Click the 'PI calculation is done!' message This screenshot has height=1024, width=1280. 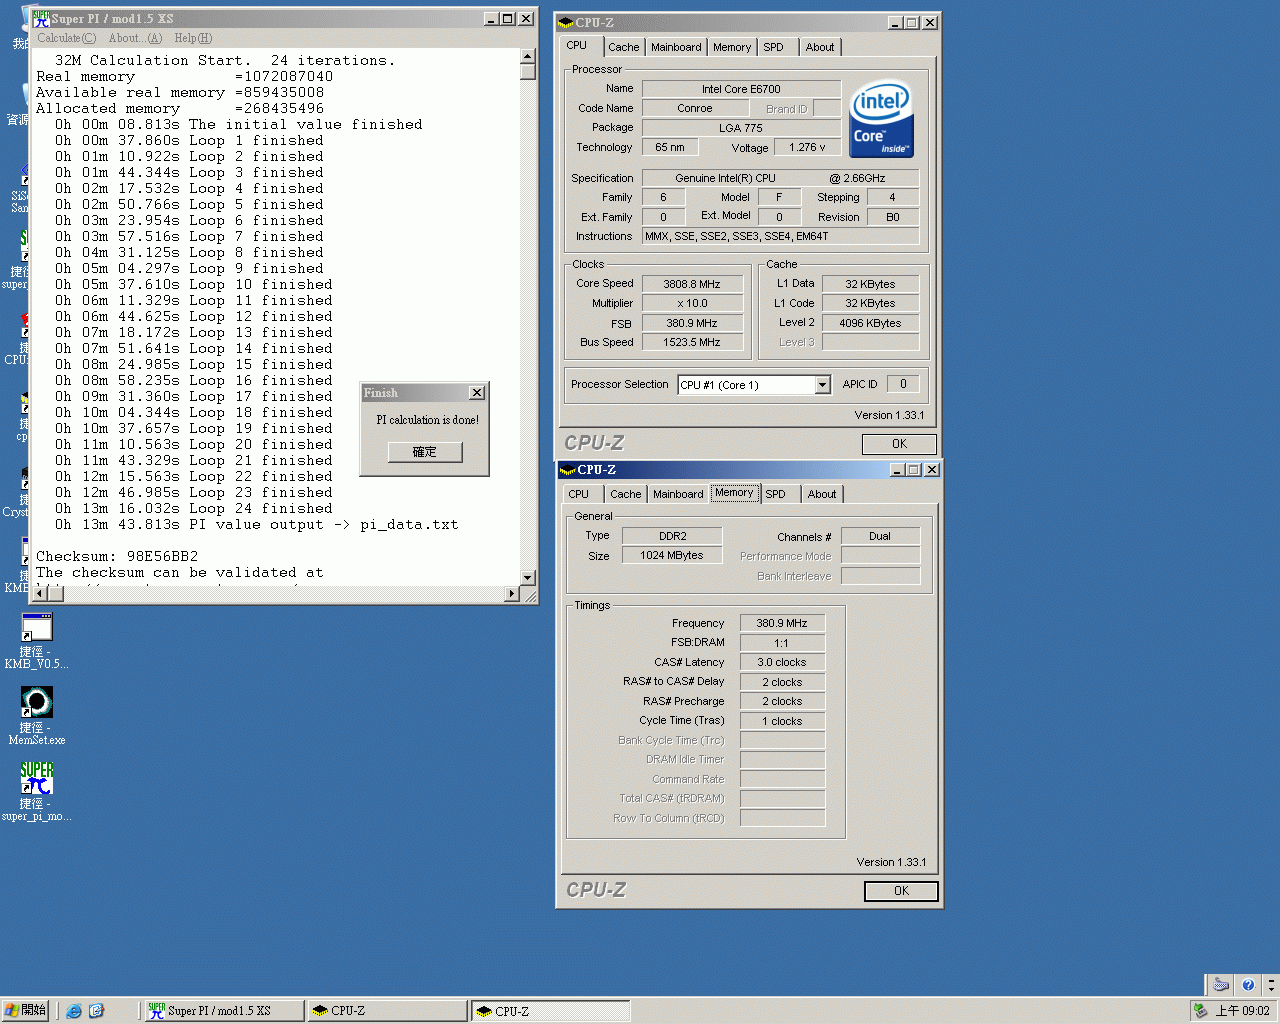[427, 420]
